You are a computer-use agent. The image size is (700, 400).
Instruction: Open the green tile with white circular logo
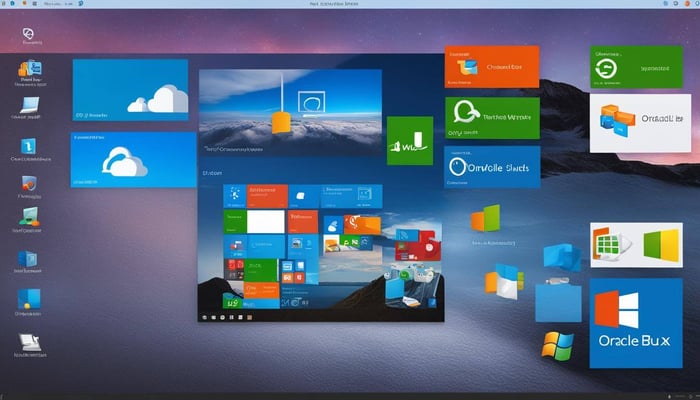pos(492,119)
